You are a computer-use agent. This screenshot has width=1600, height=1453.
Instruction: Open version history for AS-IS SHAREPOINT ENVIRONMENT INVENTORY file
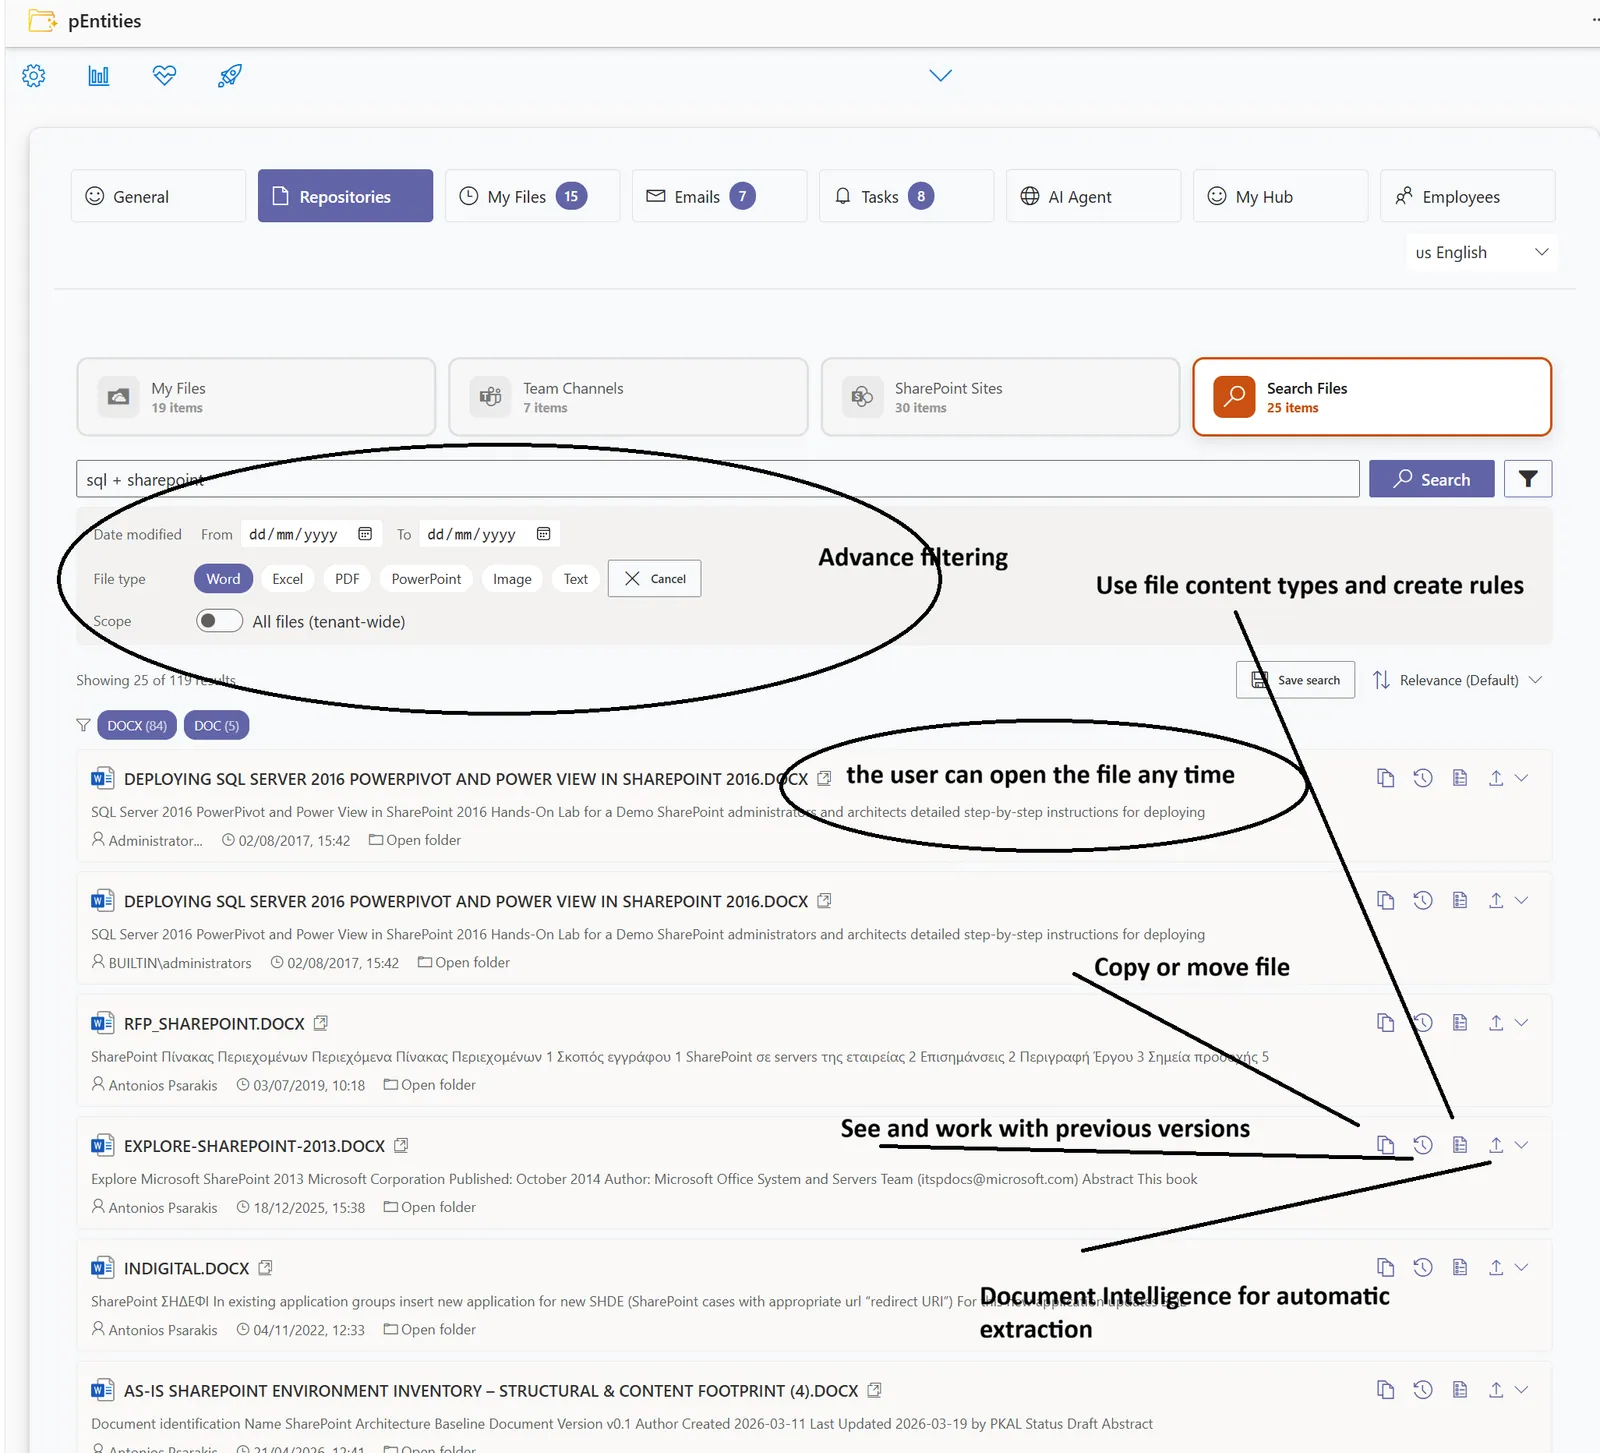(x=1423, y=1390)
